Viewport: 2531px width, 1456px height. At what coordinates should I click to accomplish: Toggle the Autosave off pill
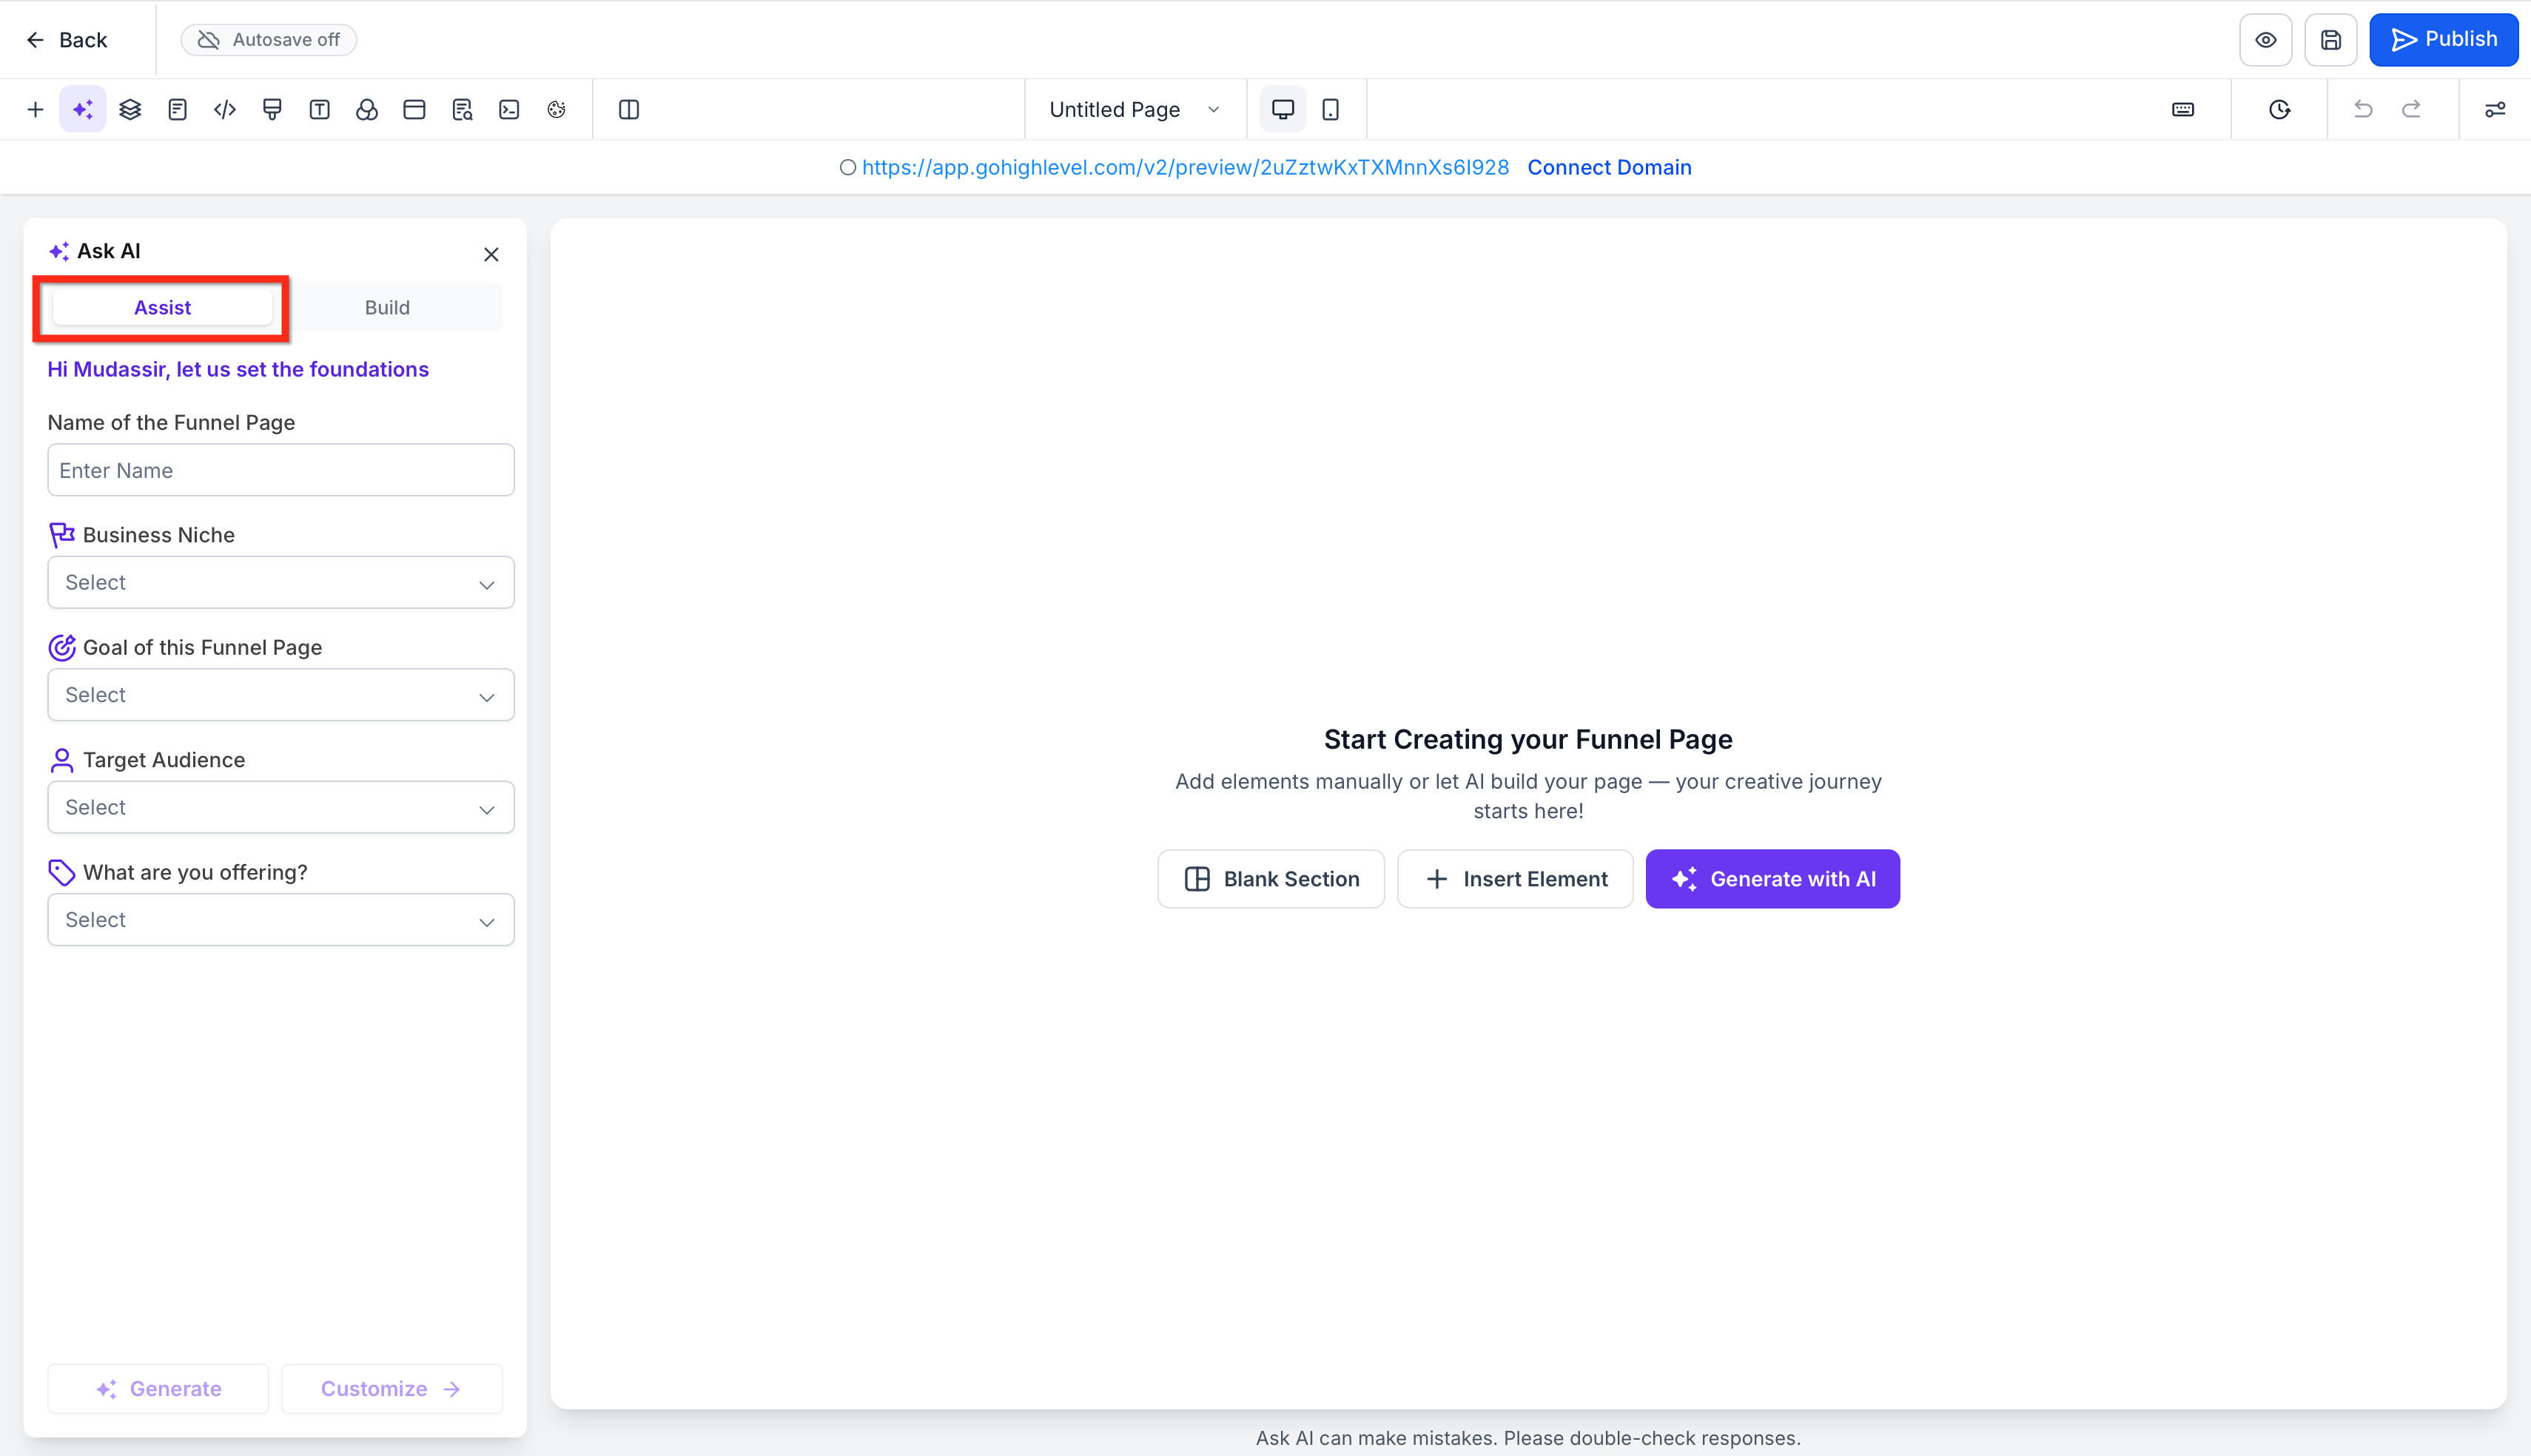pos(269,40)
